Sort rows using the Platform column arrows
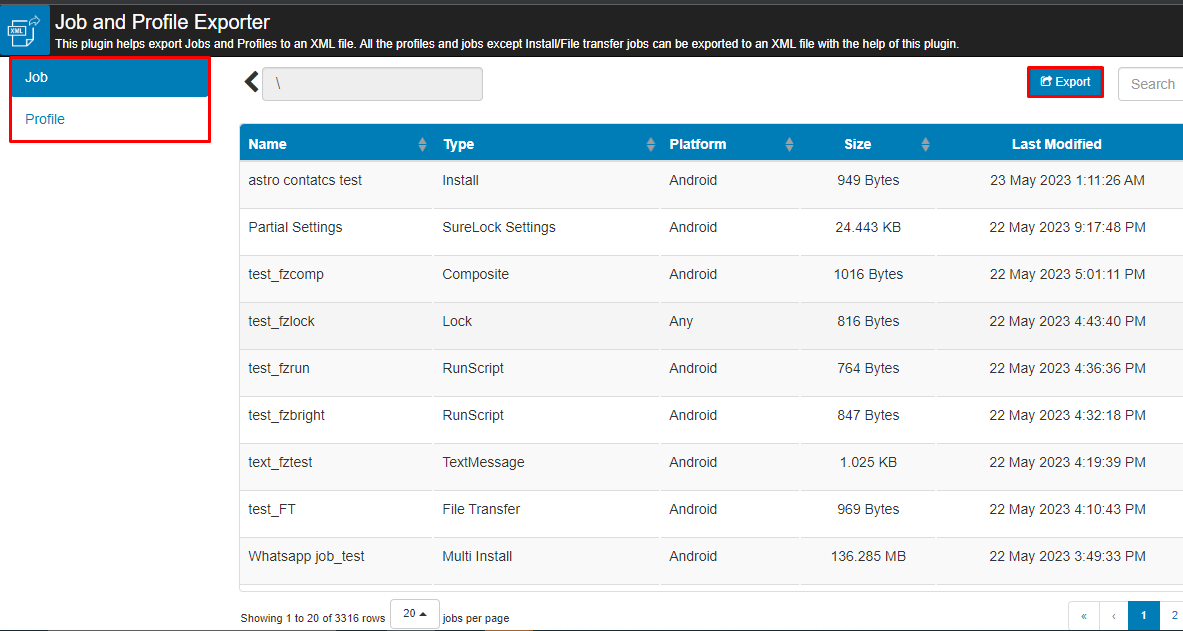Screen dimensions: 1183x631 point(789,143)
